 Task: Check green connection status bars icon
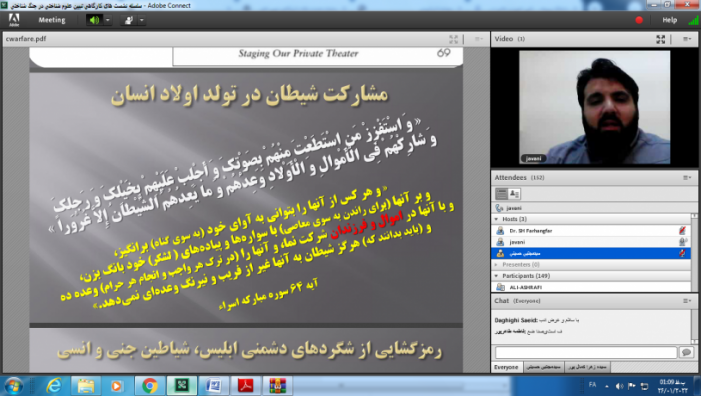point(693,20)
